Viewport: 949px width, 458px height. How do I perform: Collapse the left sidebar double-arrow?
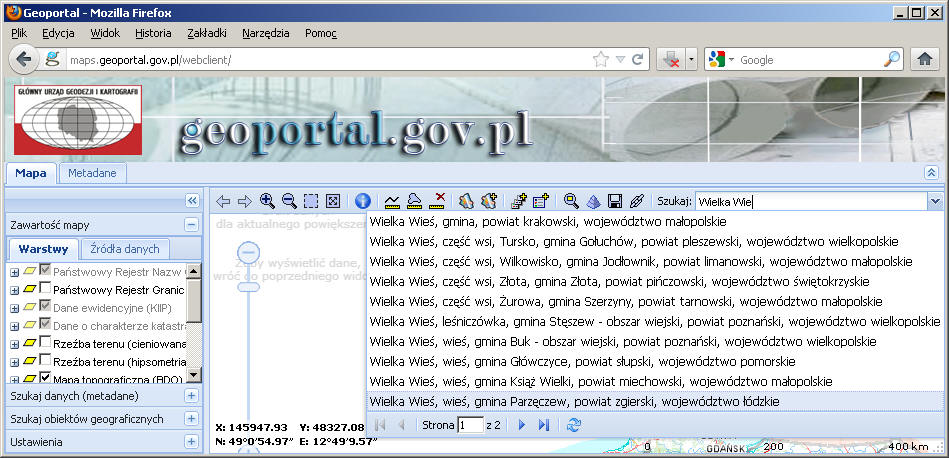192,200
